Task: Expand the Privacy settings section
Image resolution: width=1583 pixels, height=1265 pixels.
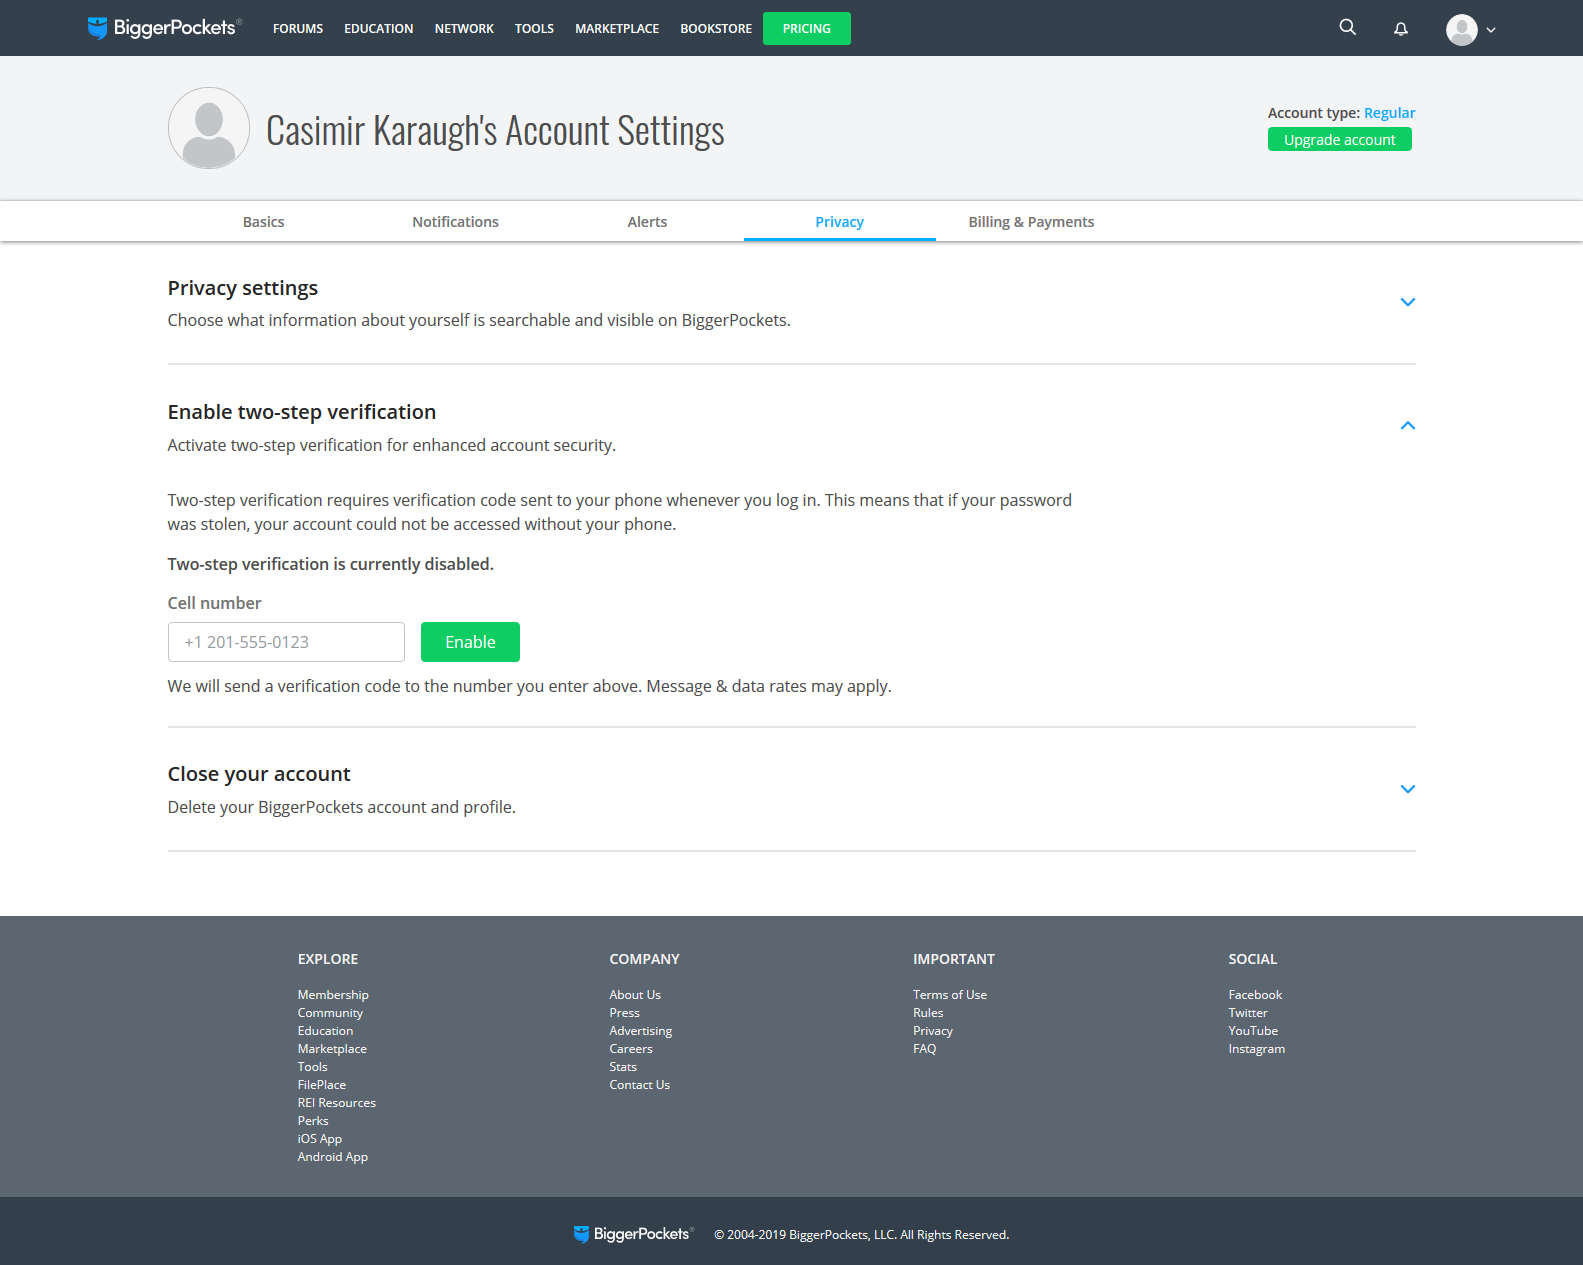Action: (1408, 302)
